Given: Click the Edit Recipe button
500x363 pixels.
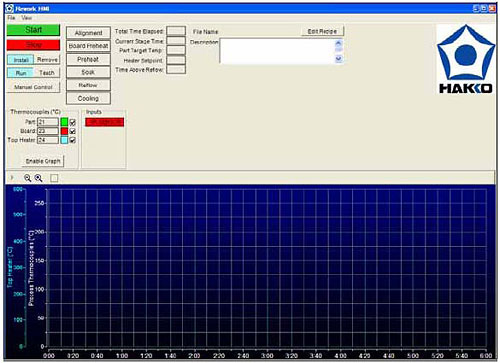Looking at the screenshot, I should point(322,31).
